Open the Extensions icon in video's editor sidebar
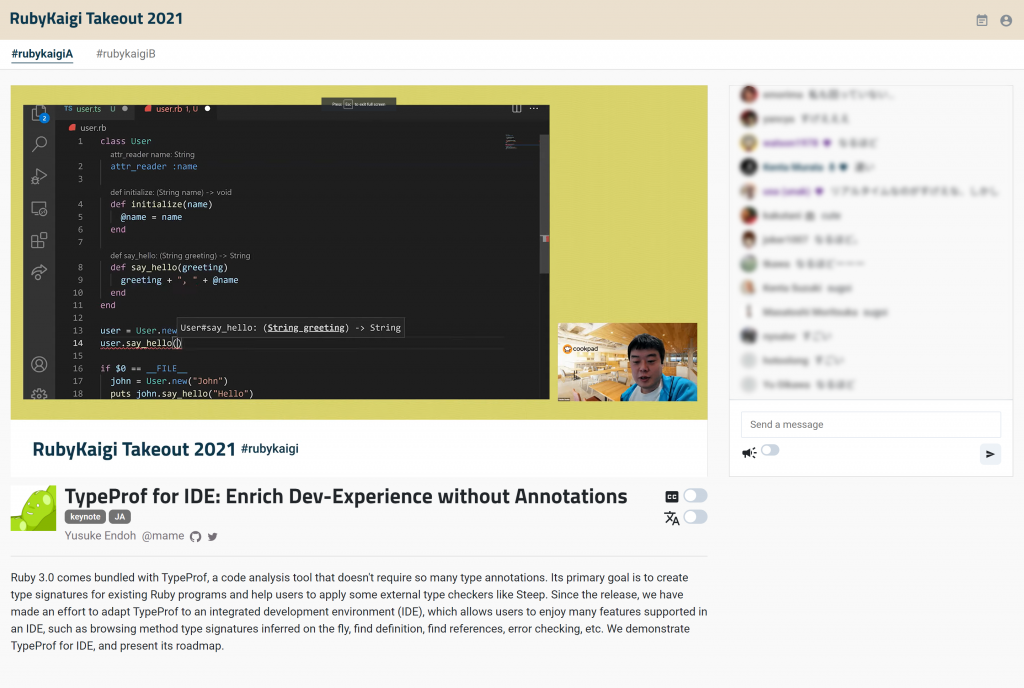The height and width of the screenshot is (688, 1024). click(39, 240)
